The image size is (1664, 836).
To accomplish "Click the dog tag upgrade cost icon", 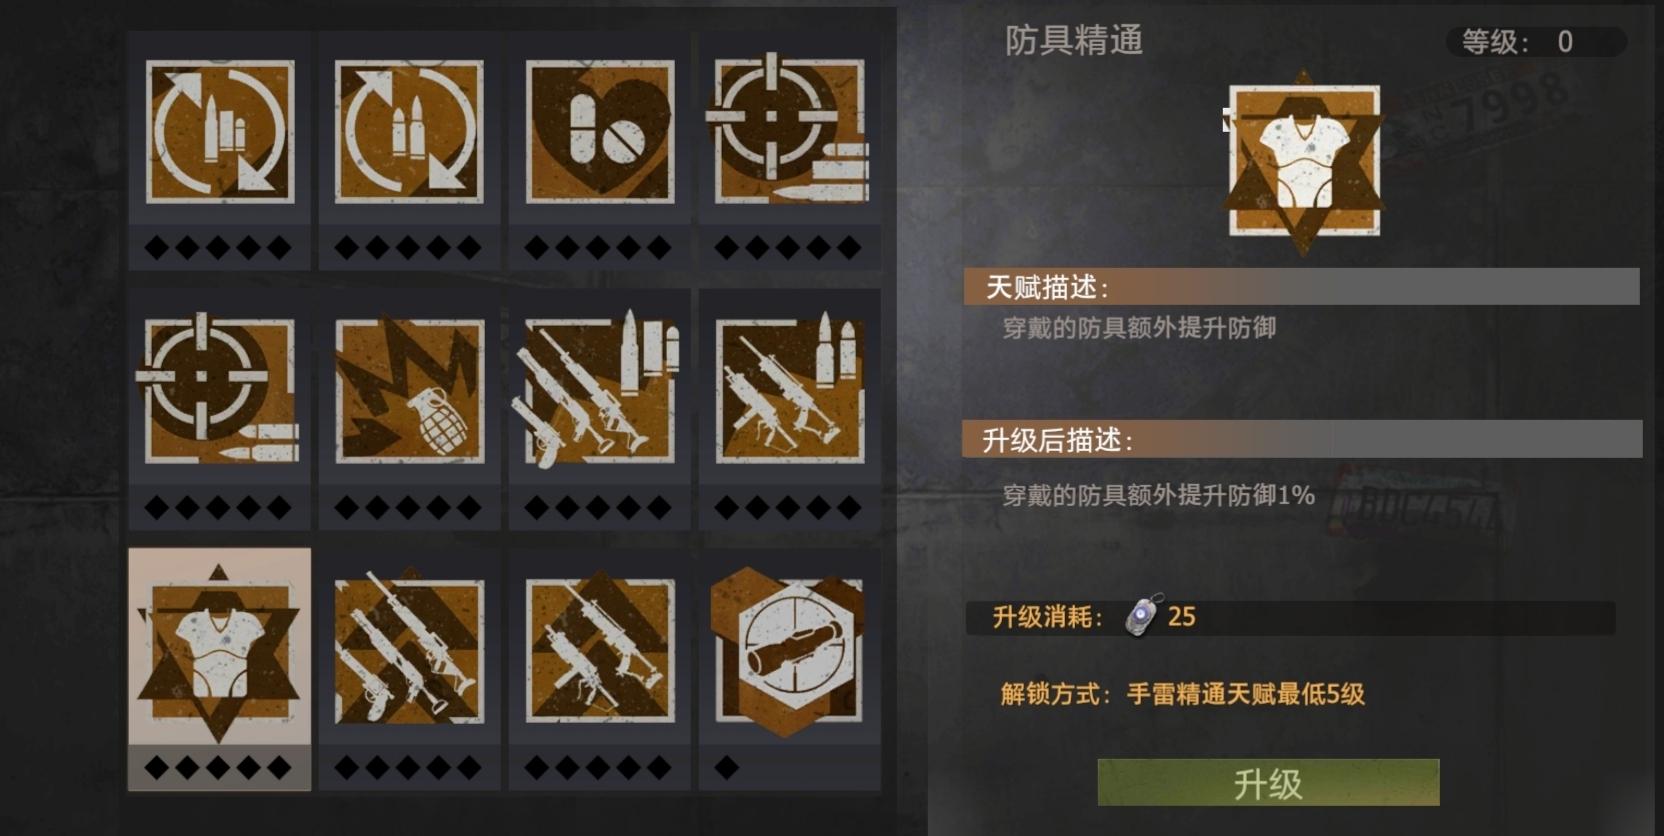I will (x=1143, y=615).
